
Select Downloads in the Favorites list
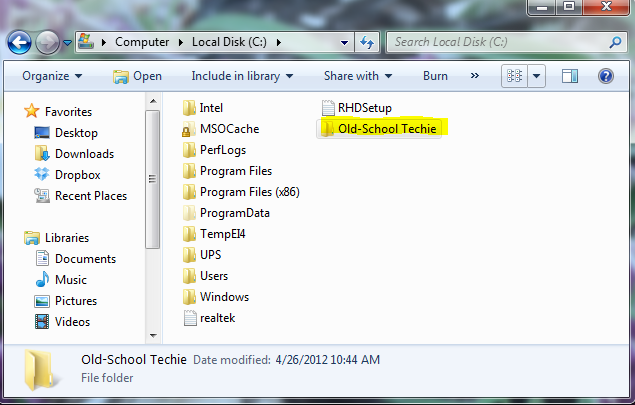coord(84,154)
